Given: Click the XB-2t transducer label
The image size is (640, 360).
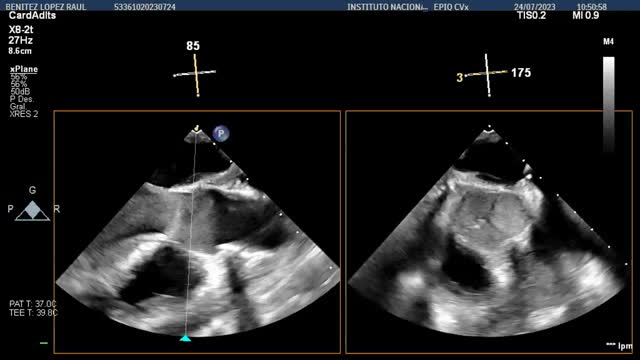Looking at the screenshot, I should pos(21,30).
